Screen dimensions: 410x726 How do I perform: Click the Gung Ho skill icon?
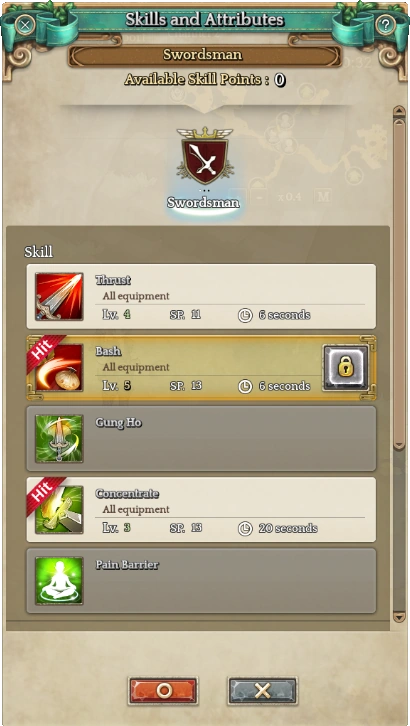point(59,438)
